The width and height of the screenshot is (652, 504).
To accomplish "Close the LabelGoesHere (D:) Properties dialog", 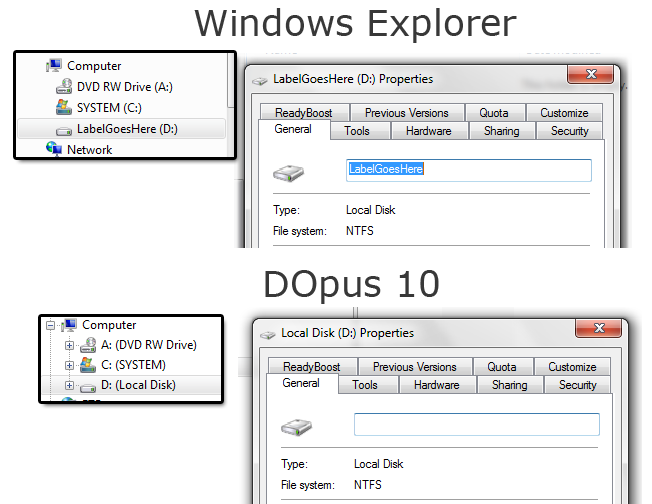I will coord(590,74).
